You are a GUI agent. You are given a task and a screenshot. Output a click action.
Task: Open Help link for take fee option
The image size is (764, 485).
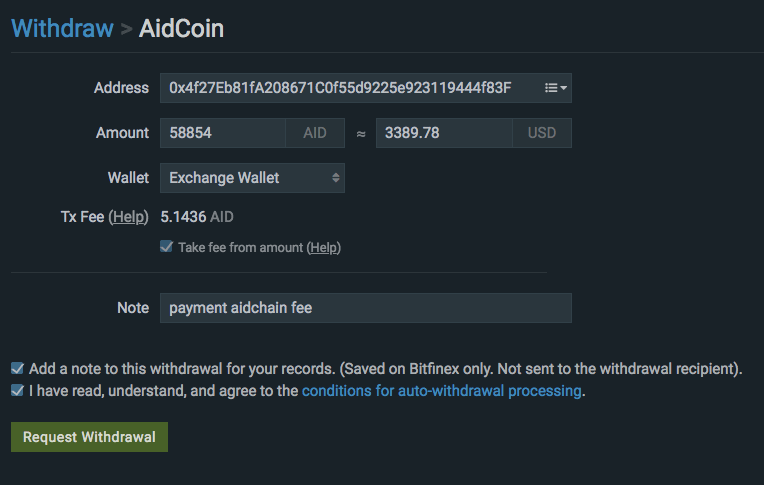(322, 247)
